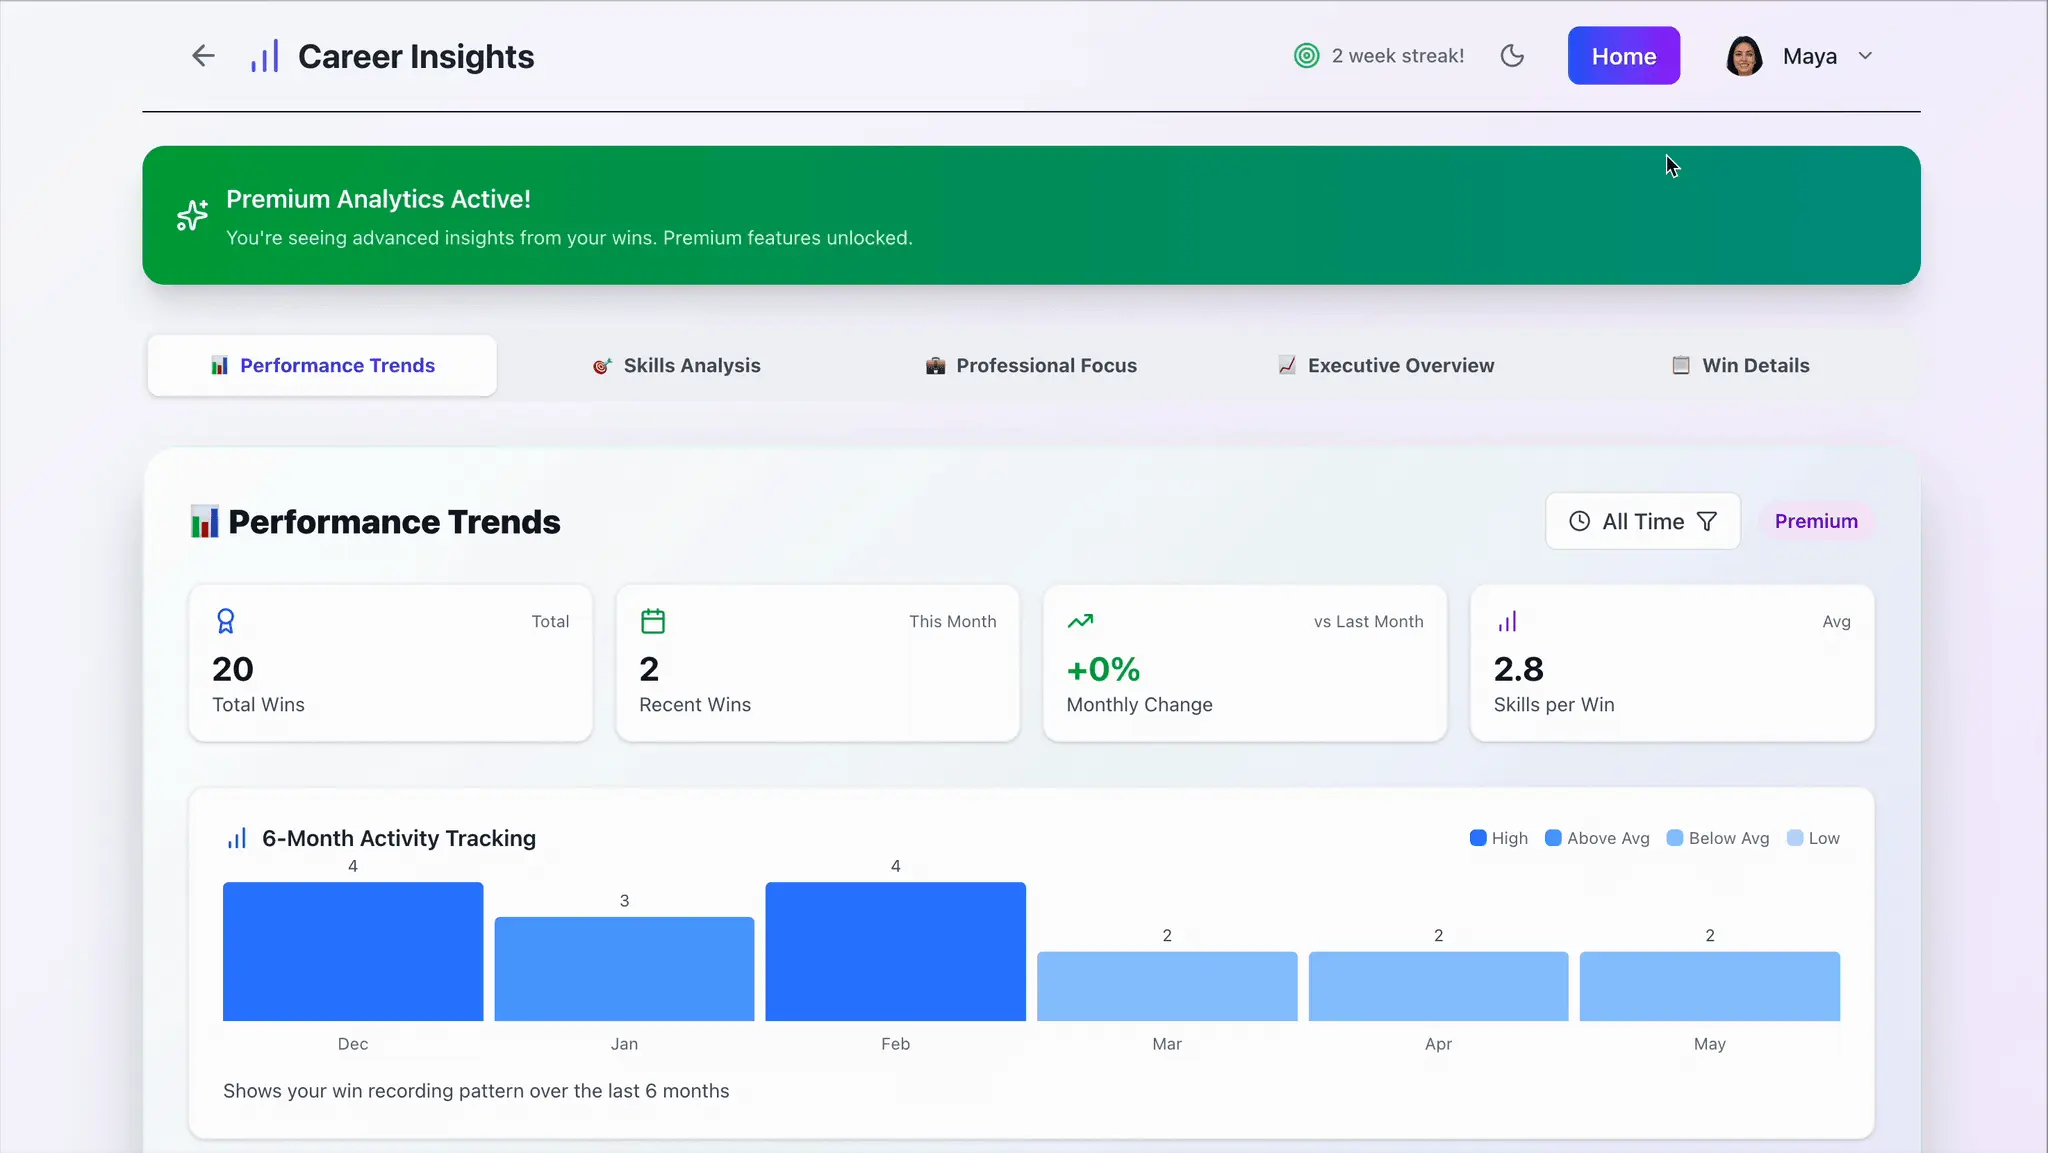Click the 'Premium Analytics Active!' heading
2048x1153 pixels.
coord(378,199)
